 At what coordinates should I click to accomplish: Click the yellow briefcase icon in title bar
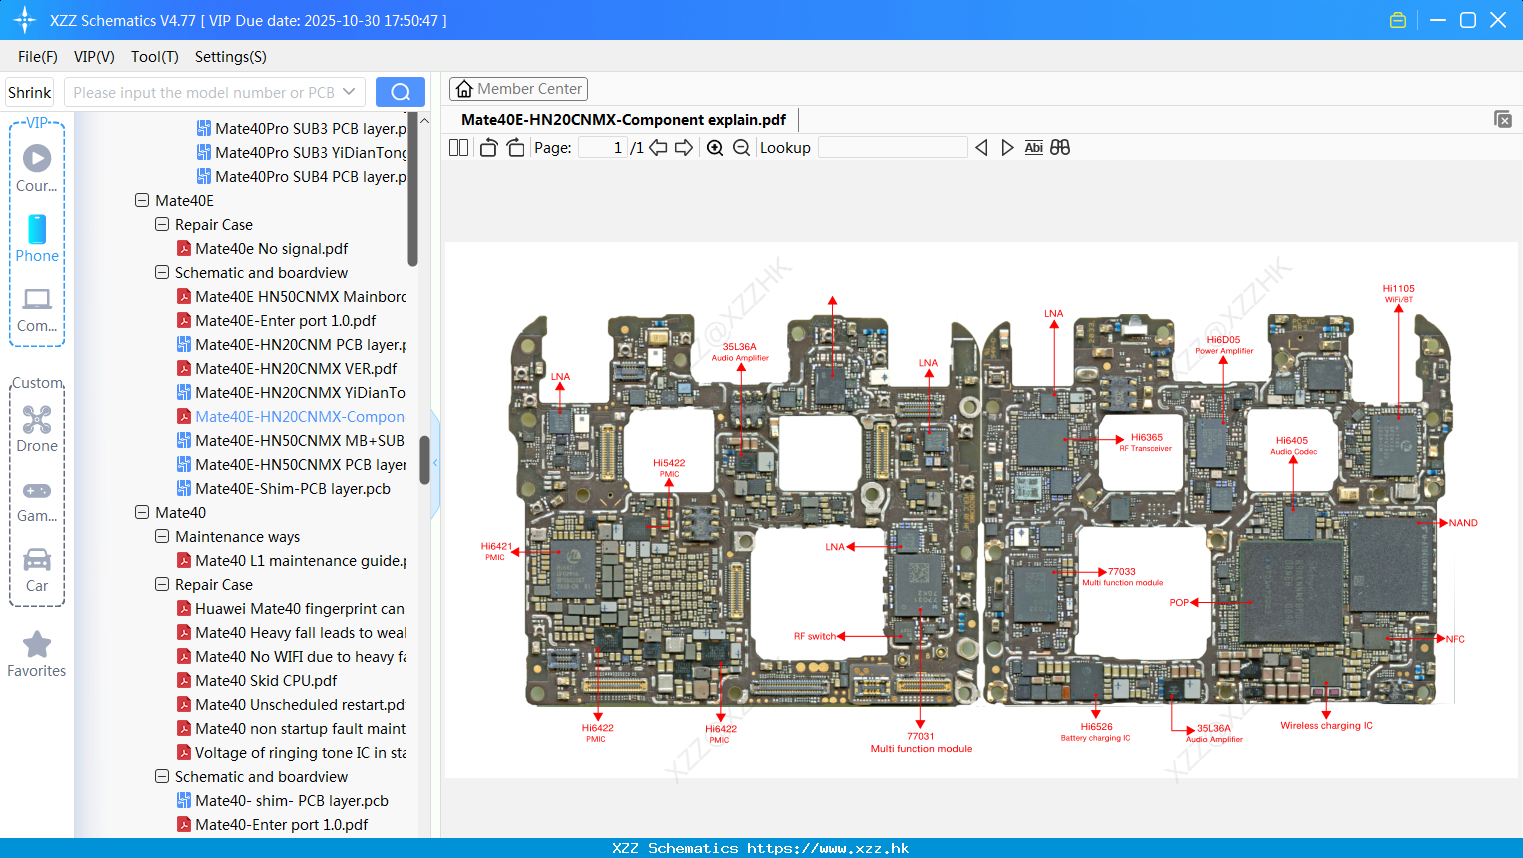(1398, 20)
